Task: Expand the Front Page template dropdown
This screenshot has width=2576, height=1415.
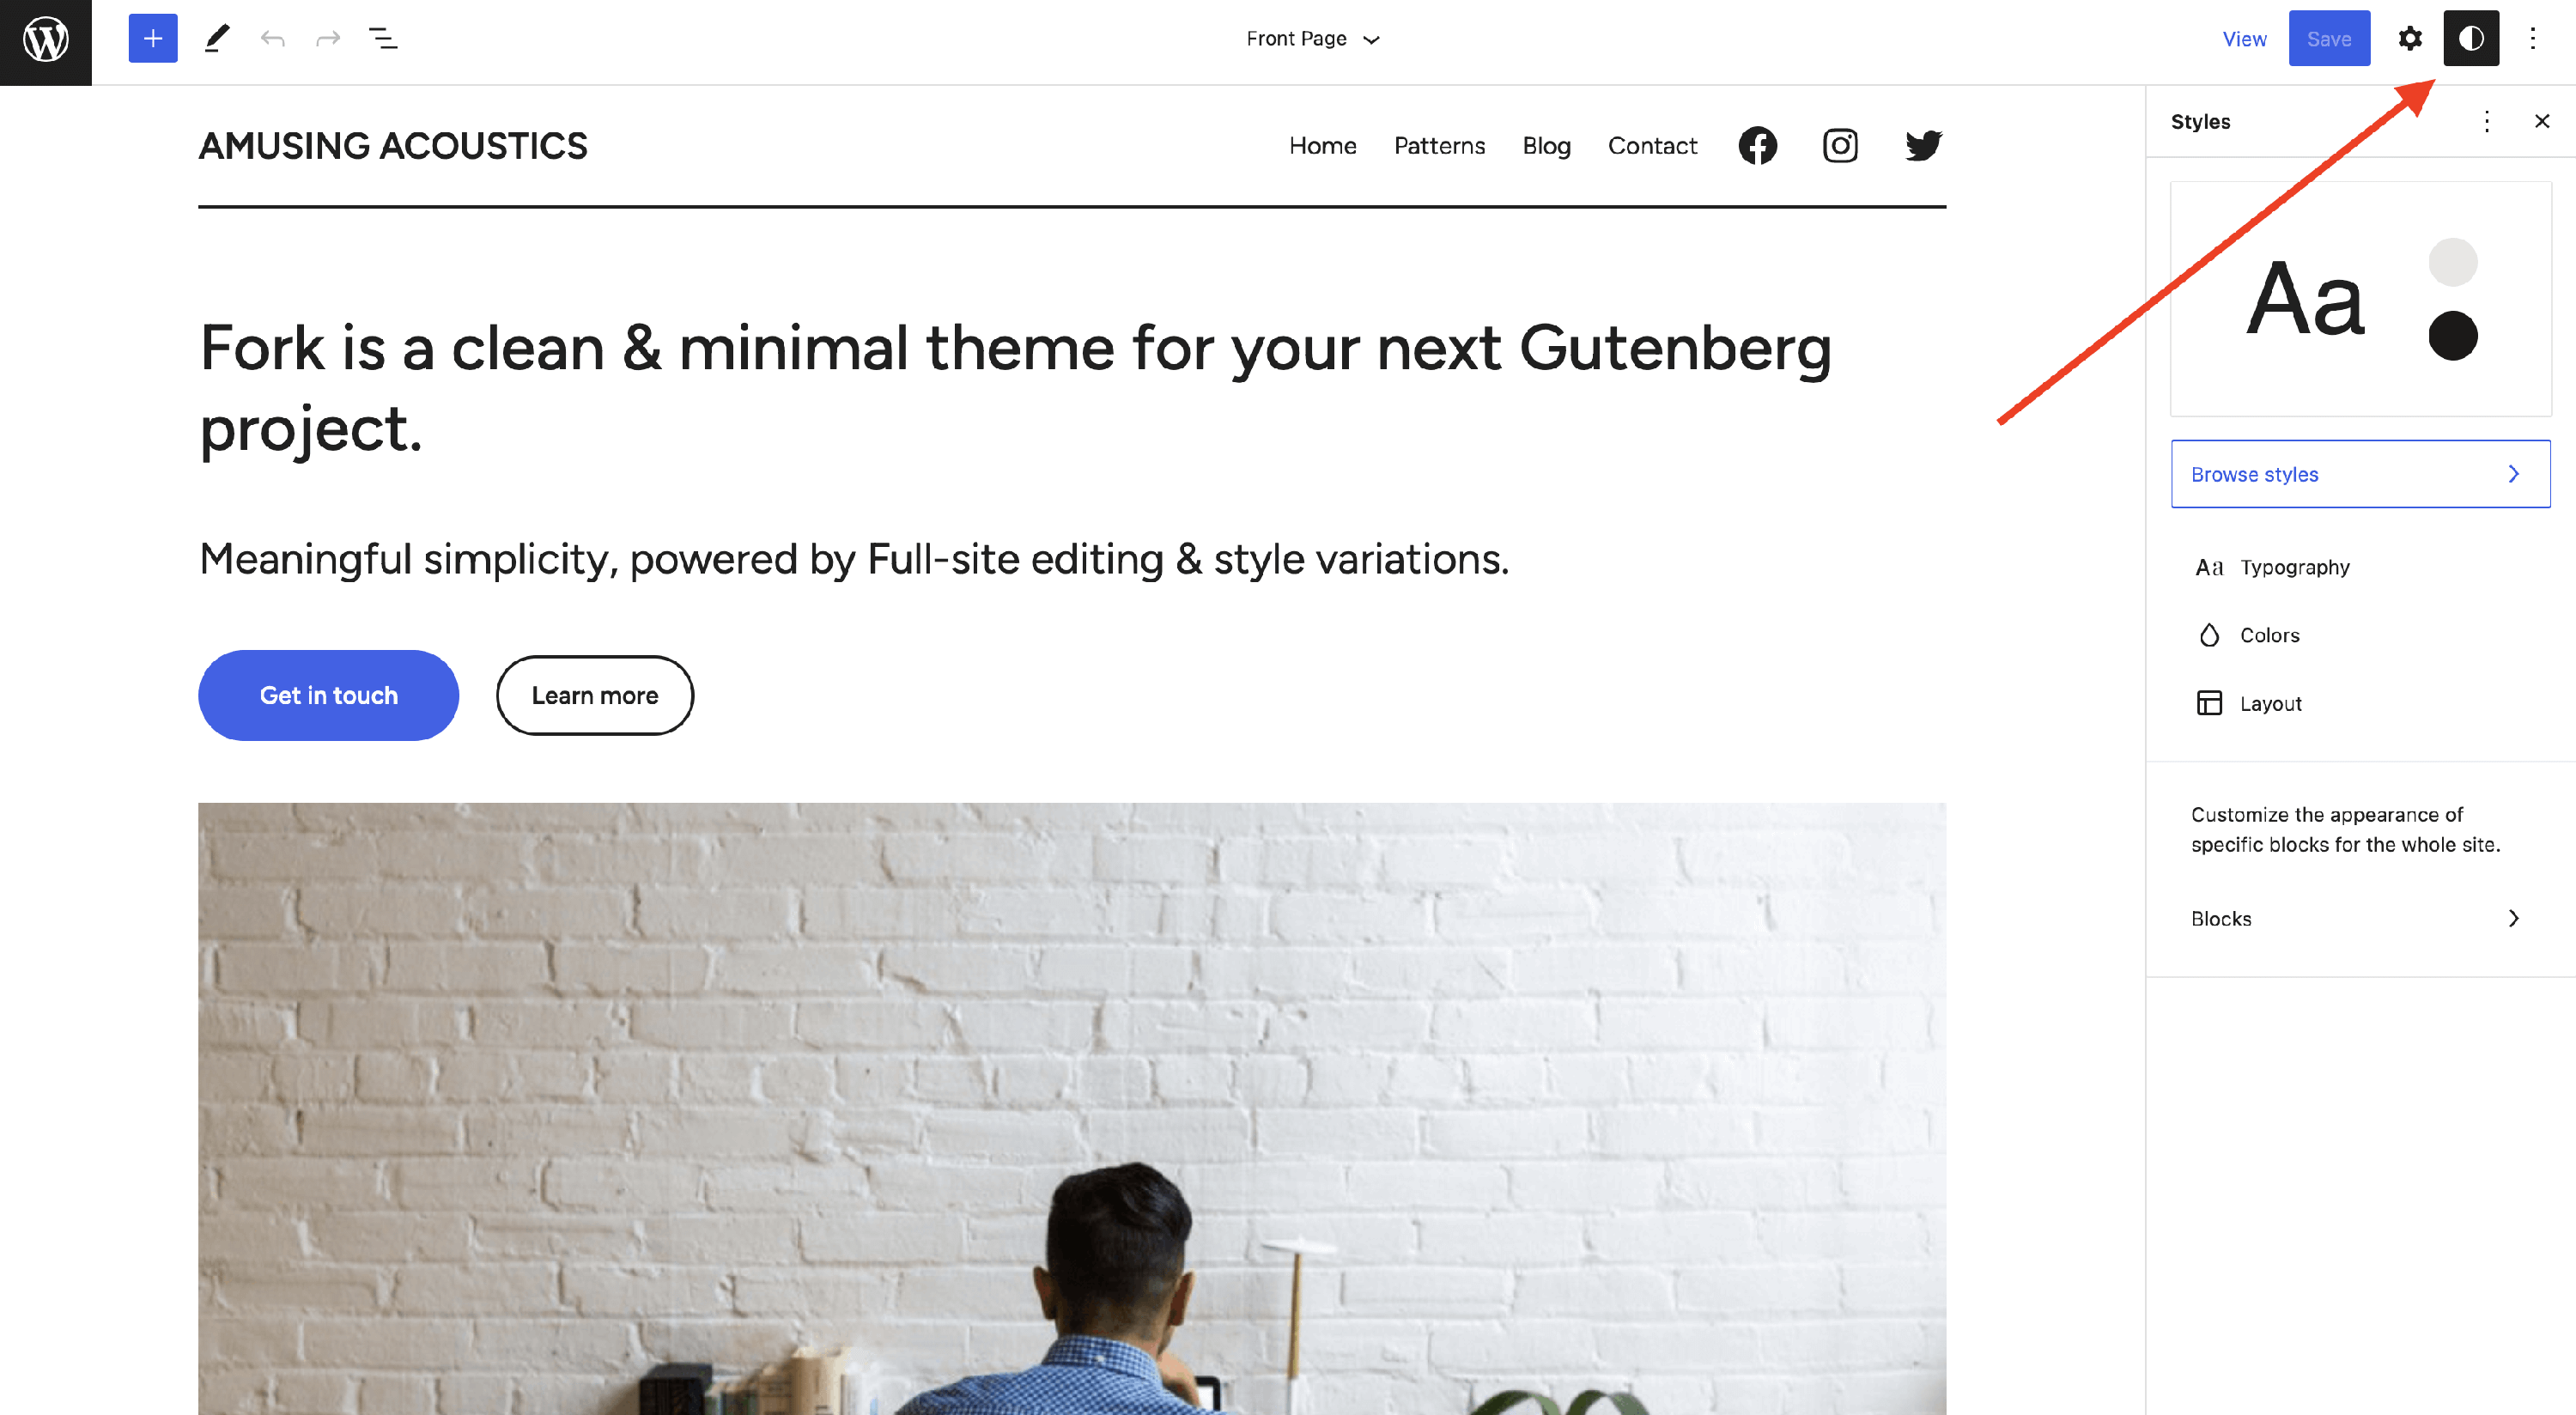Action: click(1312, 39)
